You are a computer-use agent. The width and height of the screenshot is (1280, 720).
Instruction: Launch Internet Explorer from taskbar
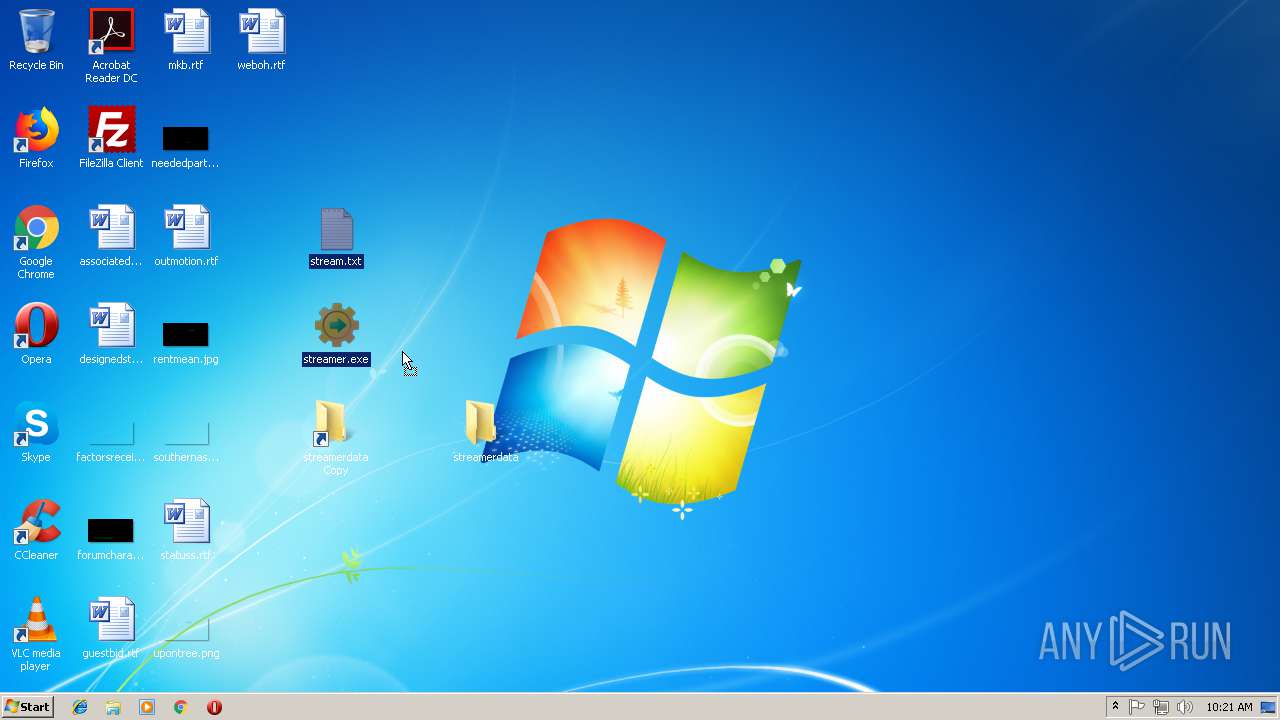coord(80,707)
